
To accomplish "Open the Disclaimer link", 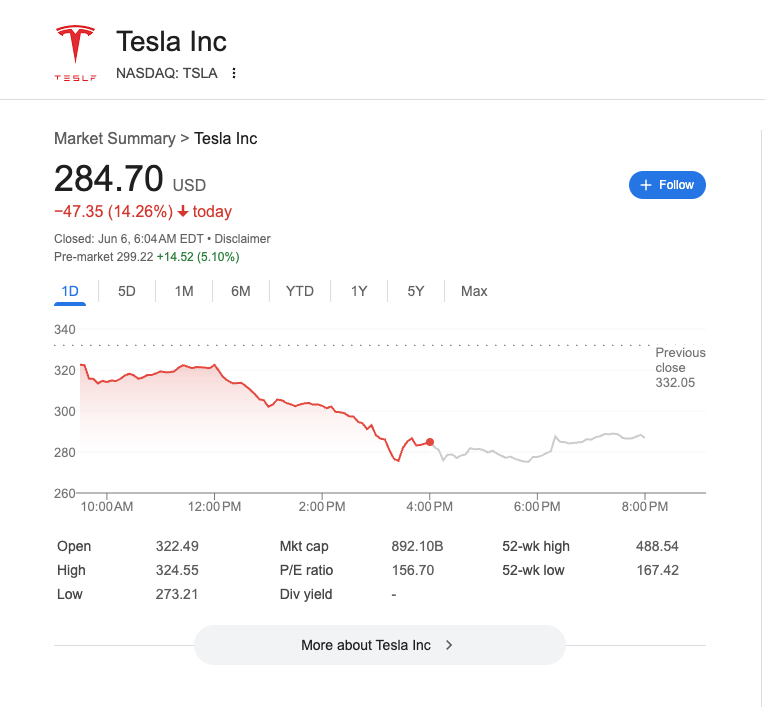I will [x=243, y=239].
